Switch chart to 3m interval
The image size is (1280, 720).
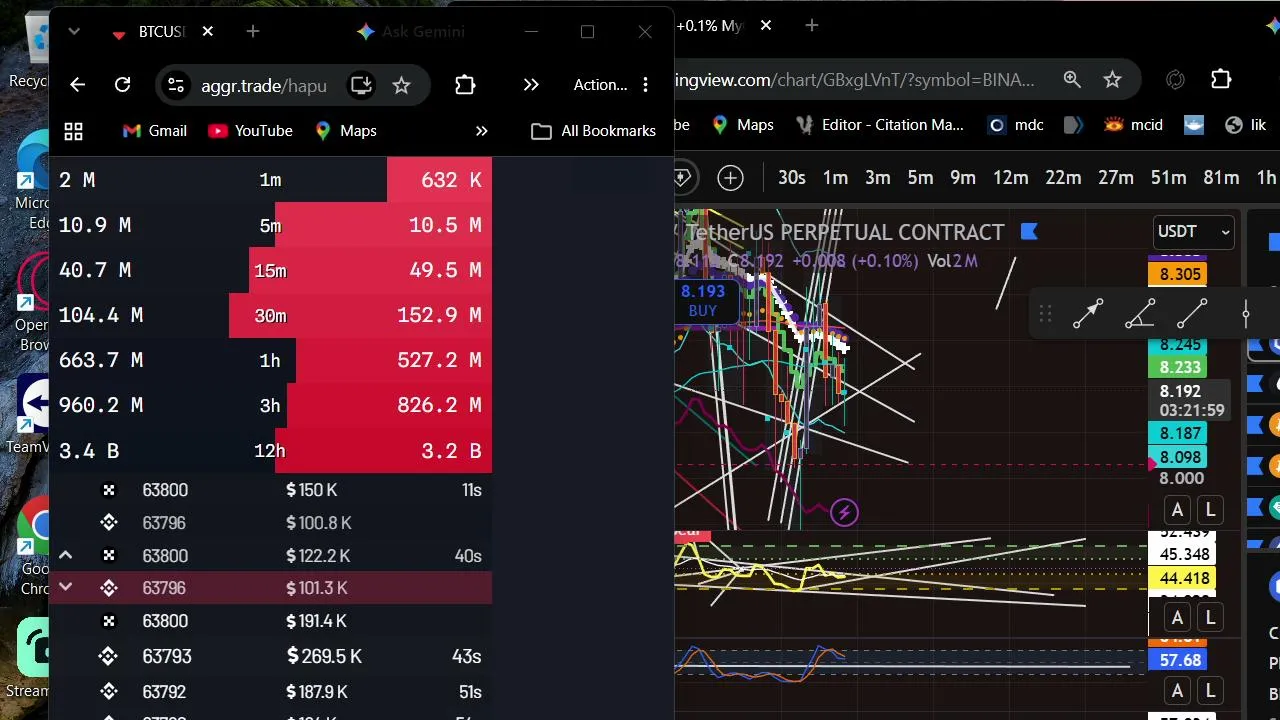pyautogui.click(x=878, y=178)
